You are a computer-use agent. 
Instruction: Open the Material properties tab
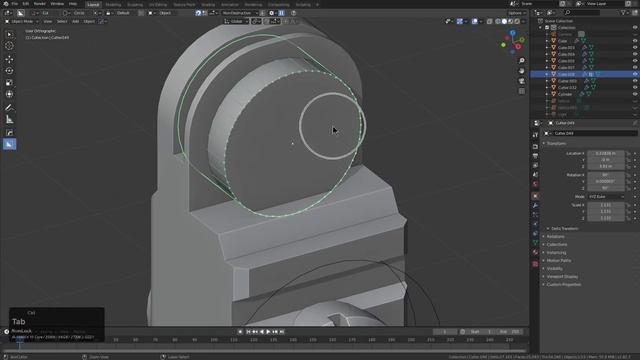(x=535, y=253)
